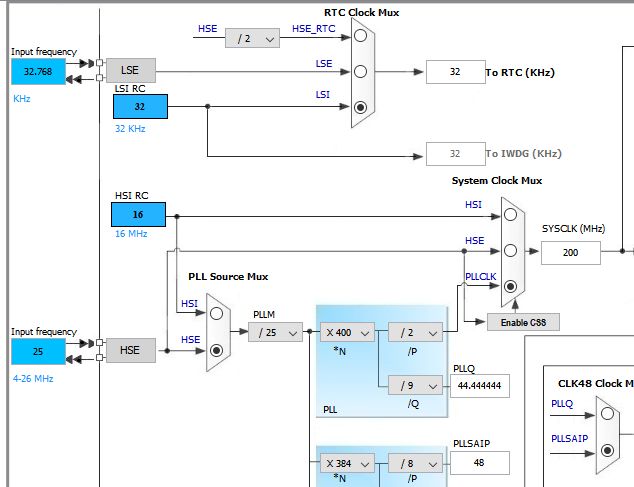Open the PLL X 400 multiplier dropdown
The height and width of the screenshot is (487, 634).
coord(347,332)
